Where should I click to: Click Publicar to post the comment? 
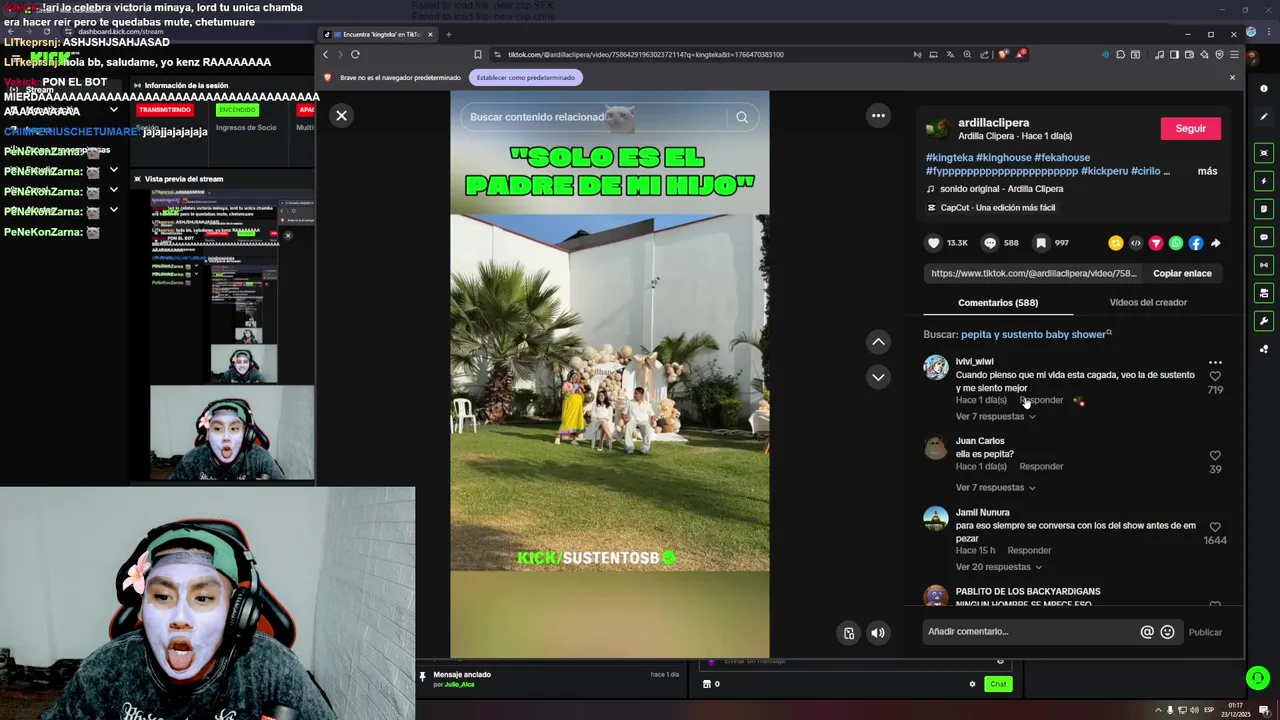(x=1205, y=632)
